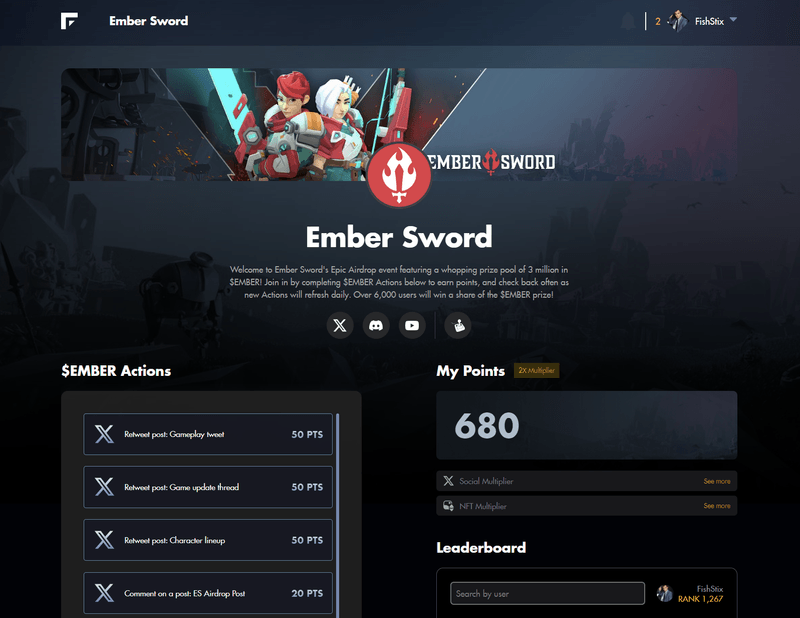This screenshot has height=618, width=800.
Task: Open the Discord social link icon
Action: click(376, 325)
